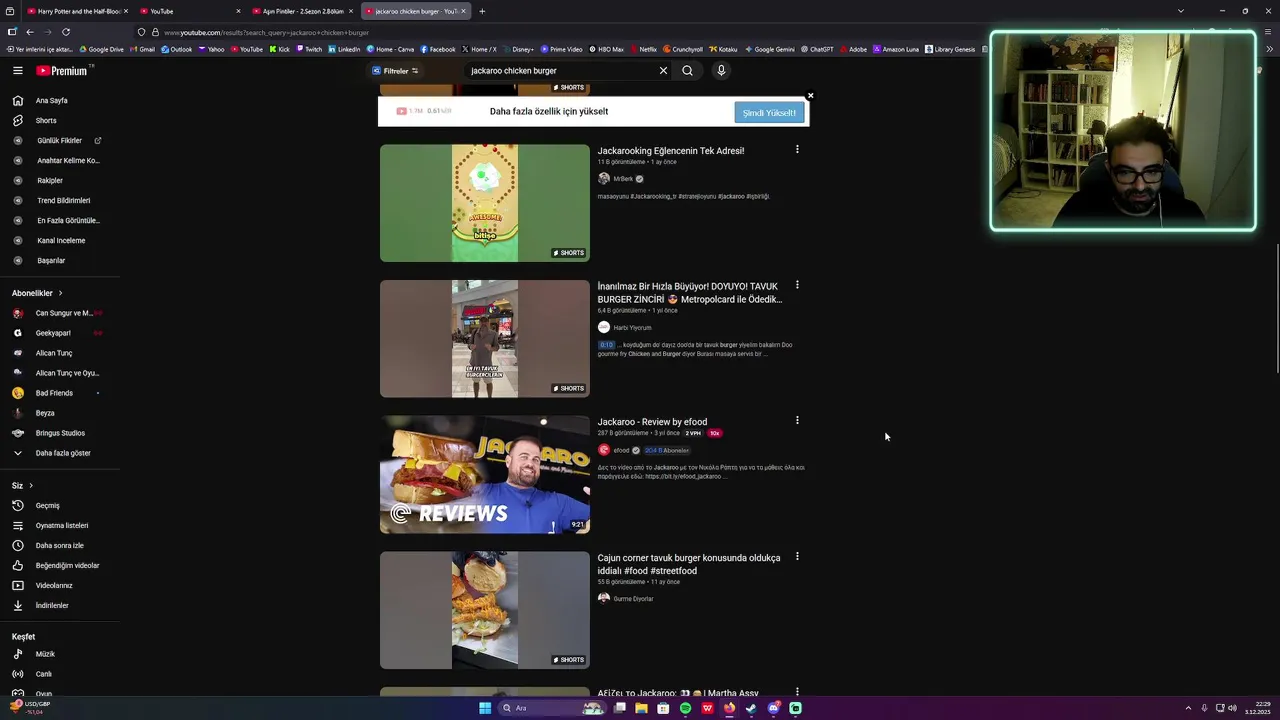Click the magnifier search button
Viewport: 1280px width, 720px height.
click(x=687, y=71)
